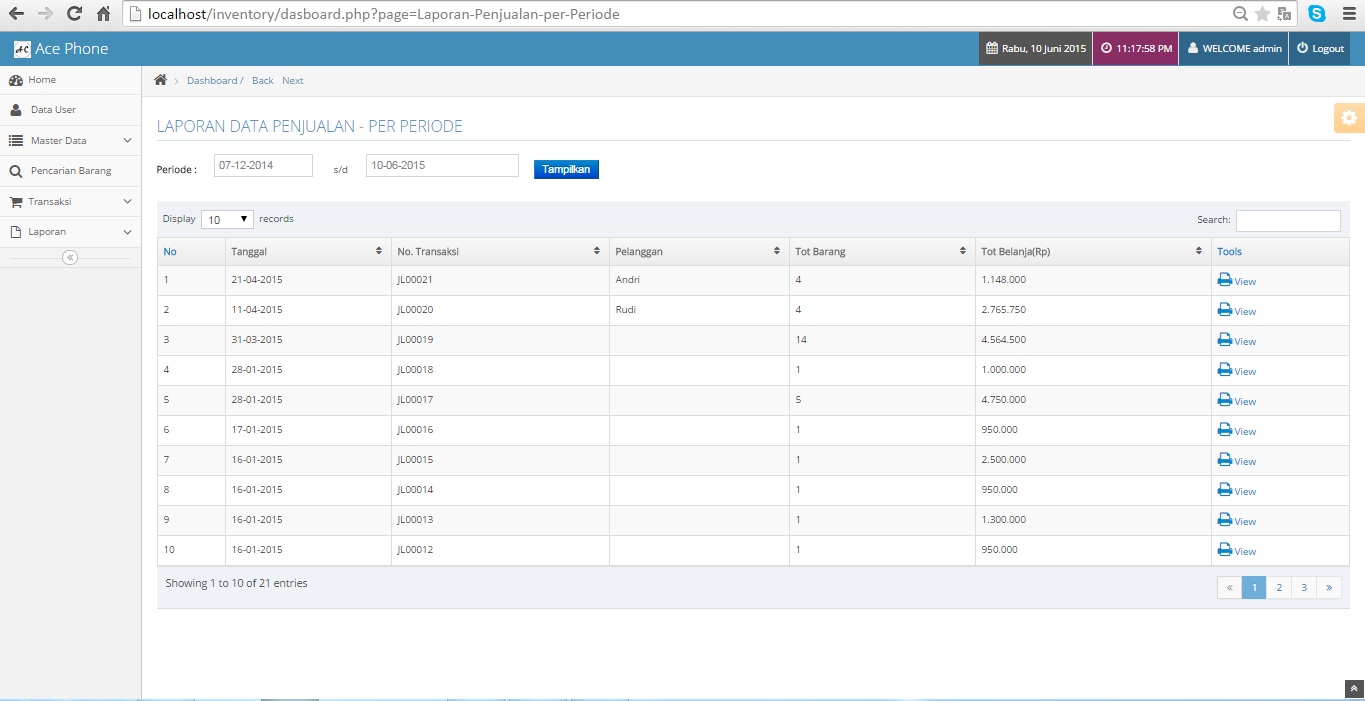Image resolution: width=1365 pixels, height=701 pixels.
Task: Click the Skype icon in browser toolbar
Action: coord(1316,14)
